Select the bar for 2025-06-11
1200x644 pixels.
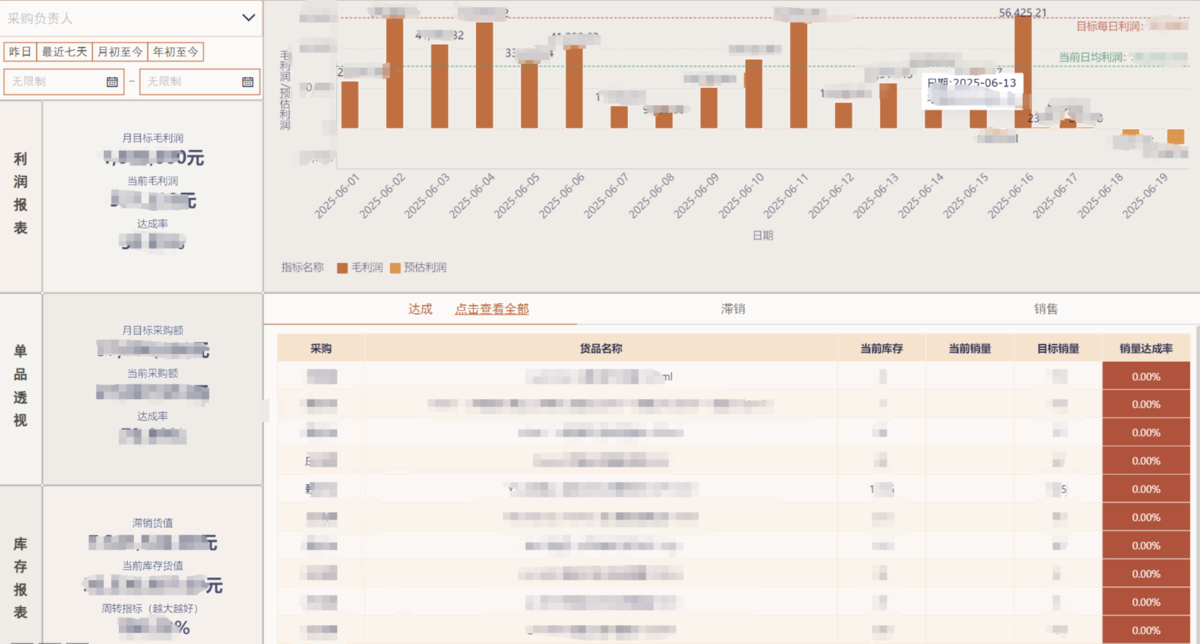coord(798,75)
